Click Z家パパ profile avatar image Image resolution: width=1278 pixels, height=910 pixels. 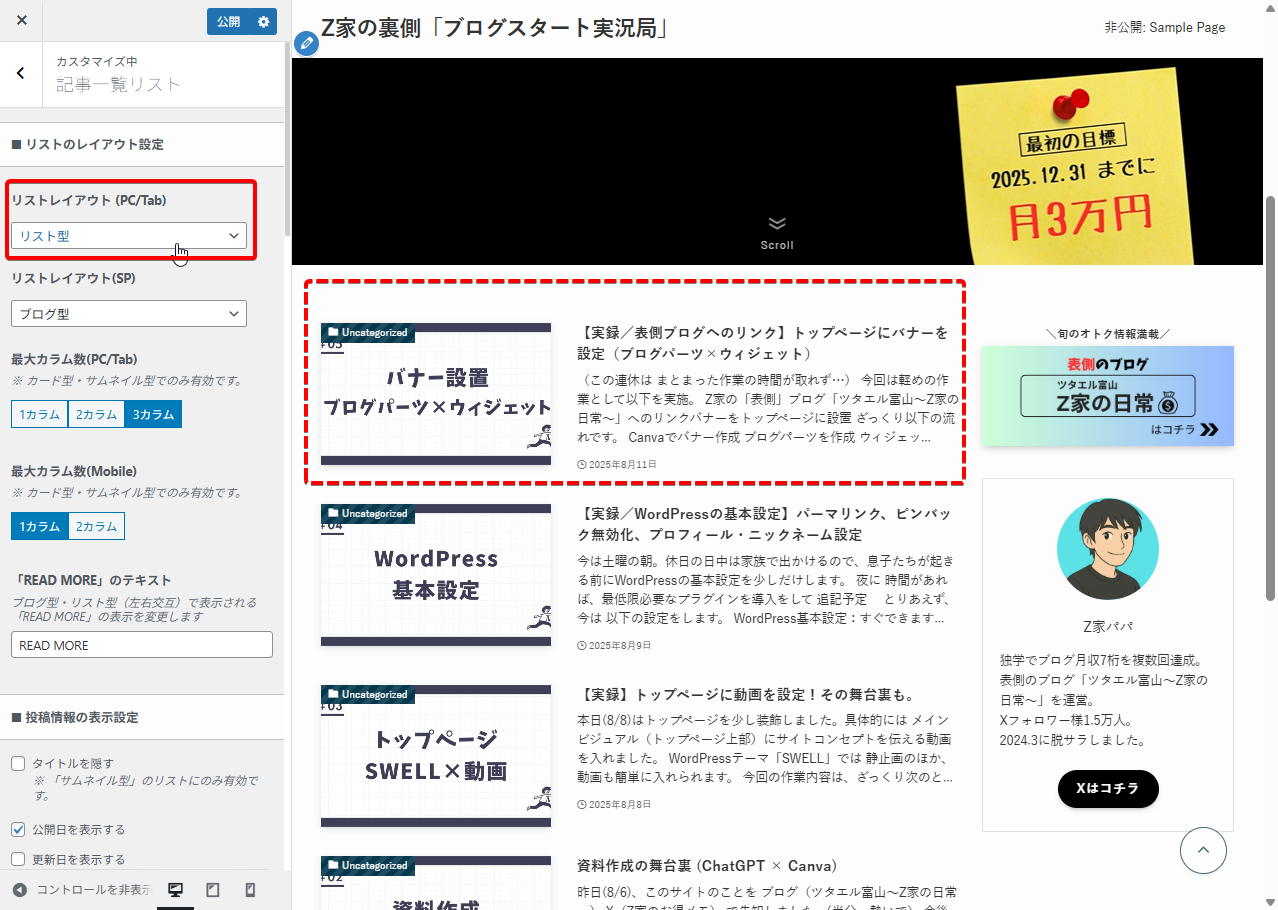[x=1108, y=550]
